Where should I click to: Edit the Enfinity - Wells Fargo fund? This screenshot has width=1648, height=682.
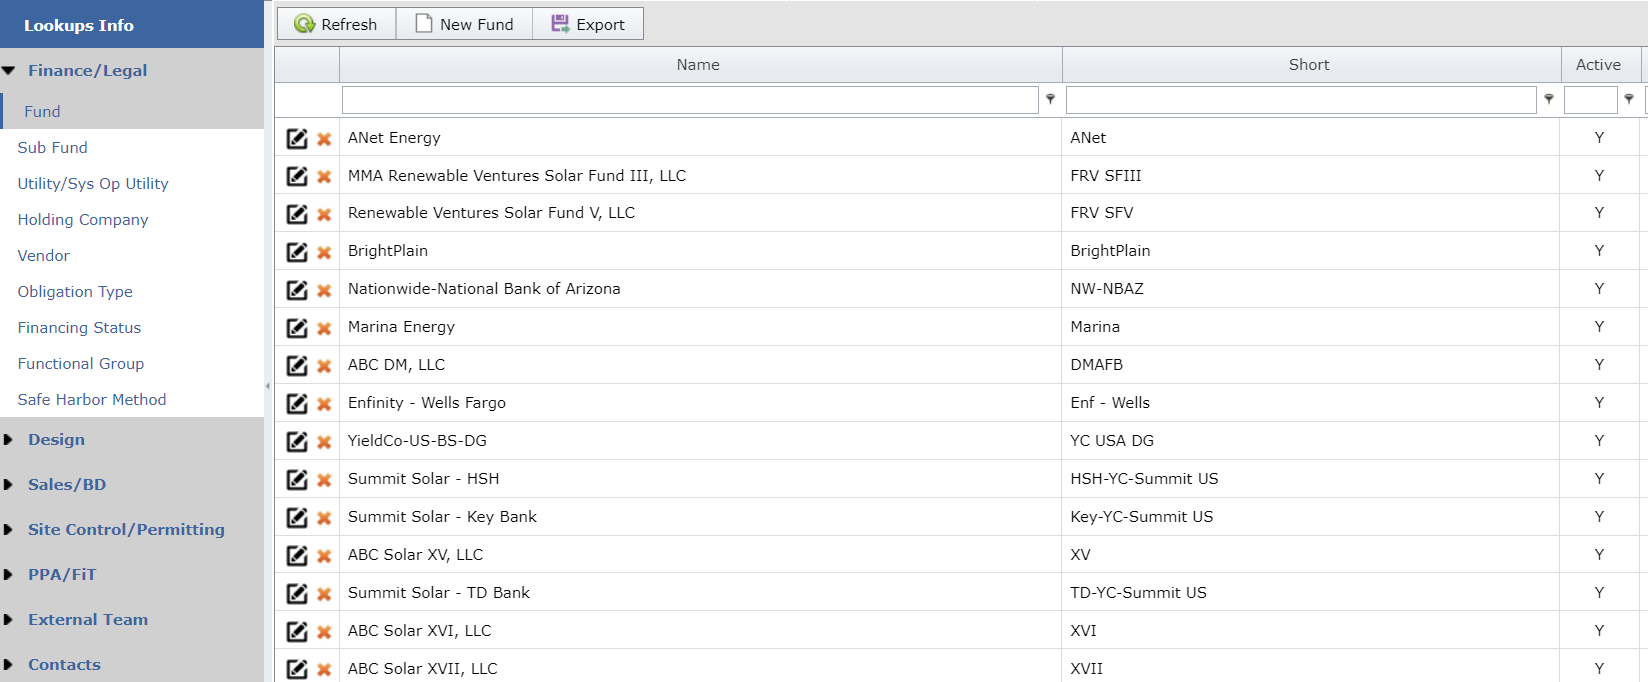pos(297,404)
